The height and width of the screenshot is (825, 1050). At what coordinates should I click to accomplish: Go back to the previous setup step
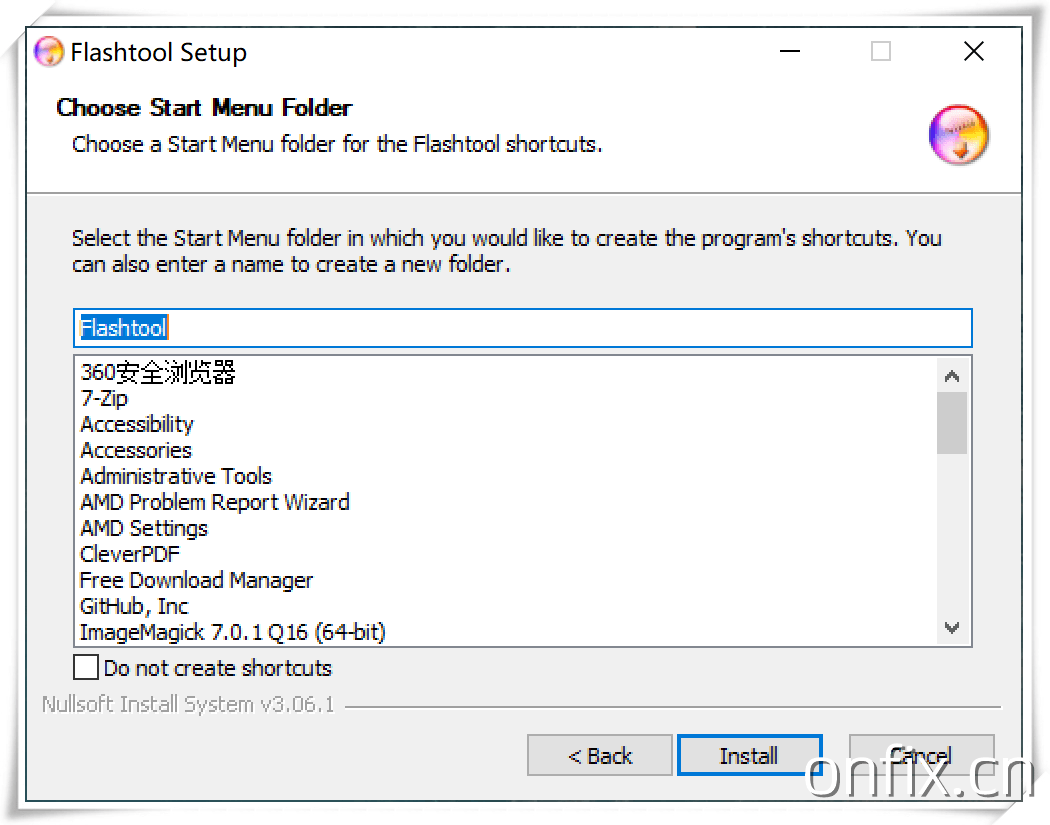pyautogui.click(x=599, y=755)
